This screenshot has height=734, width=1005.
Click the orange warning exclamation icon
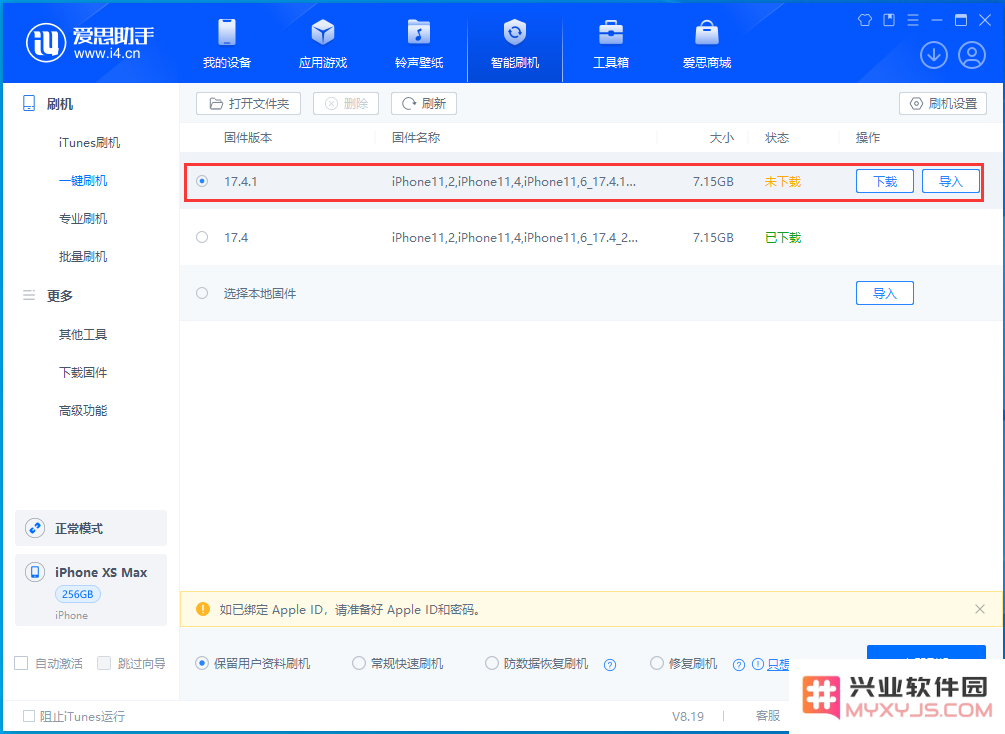point(203,609)
